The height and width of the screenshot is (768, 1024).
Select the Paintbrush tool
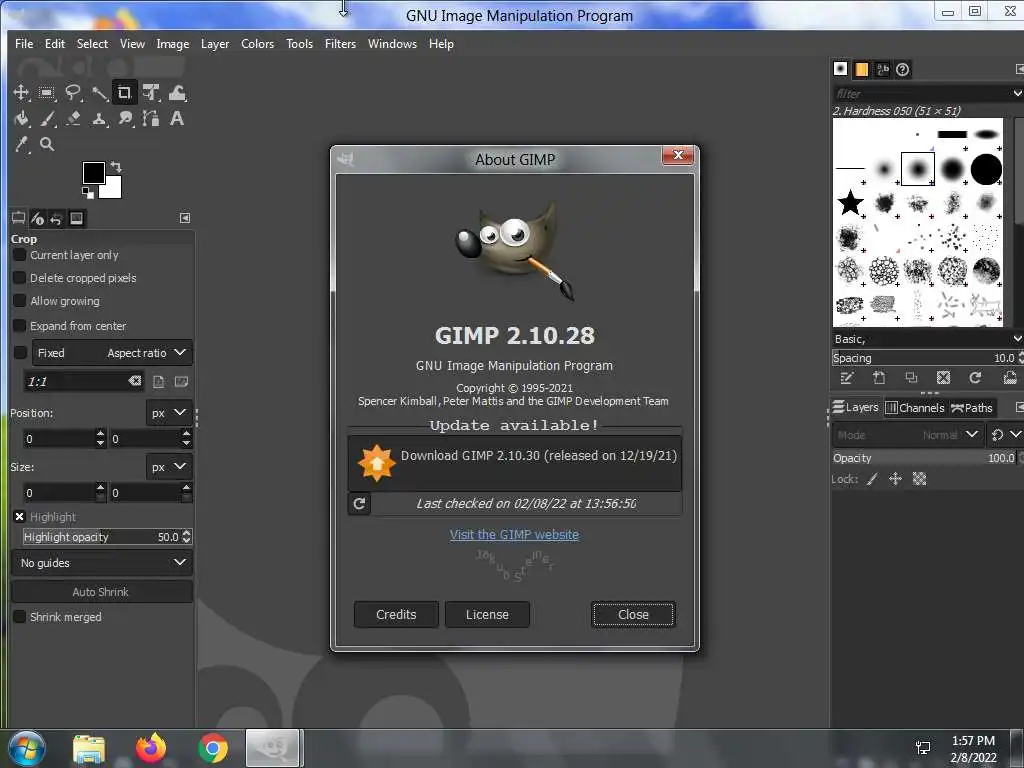(47, 118)
